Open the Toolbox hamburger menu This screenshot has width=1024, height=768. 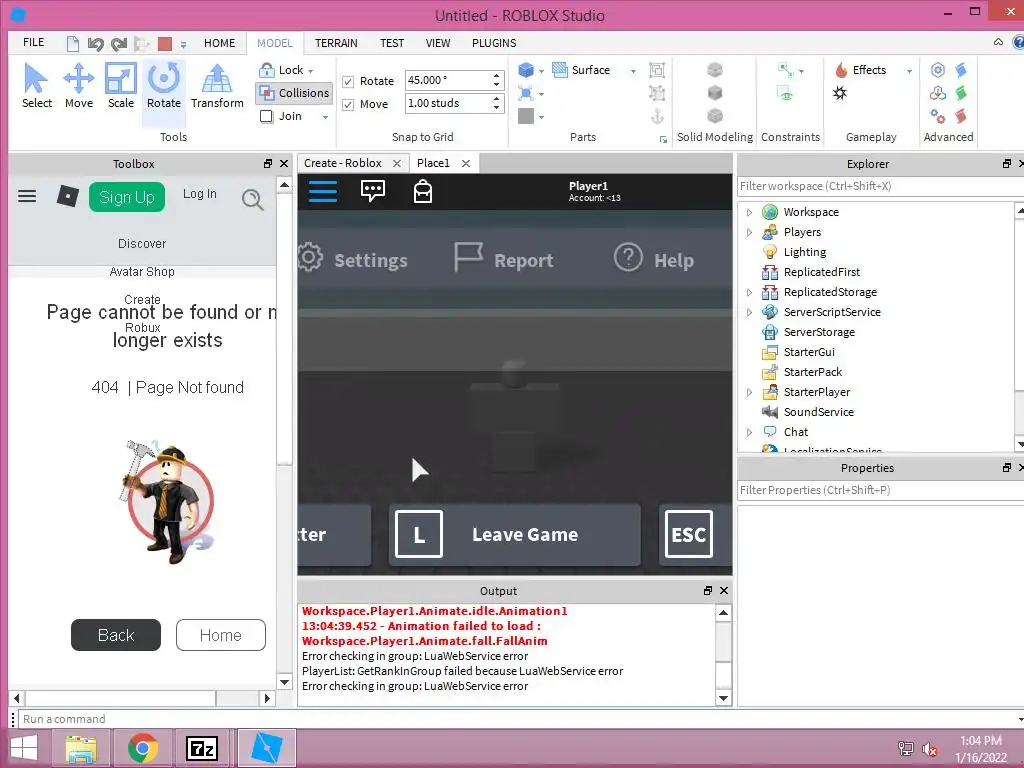tap(27, 196)
